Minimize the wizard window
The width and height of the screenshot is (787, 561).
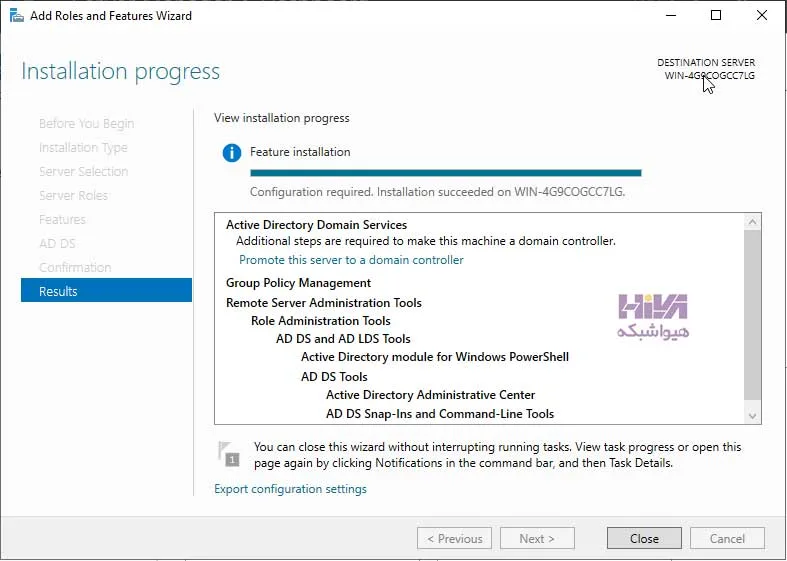point(671,16)
